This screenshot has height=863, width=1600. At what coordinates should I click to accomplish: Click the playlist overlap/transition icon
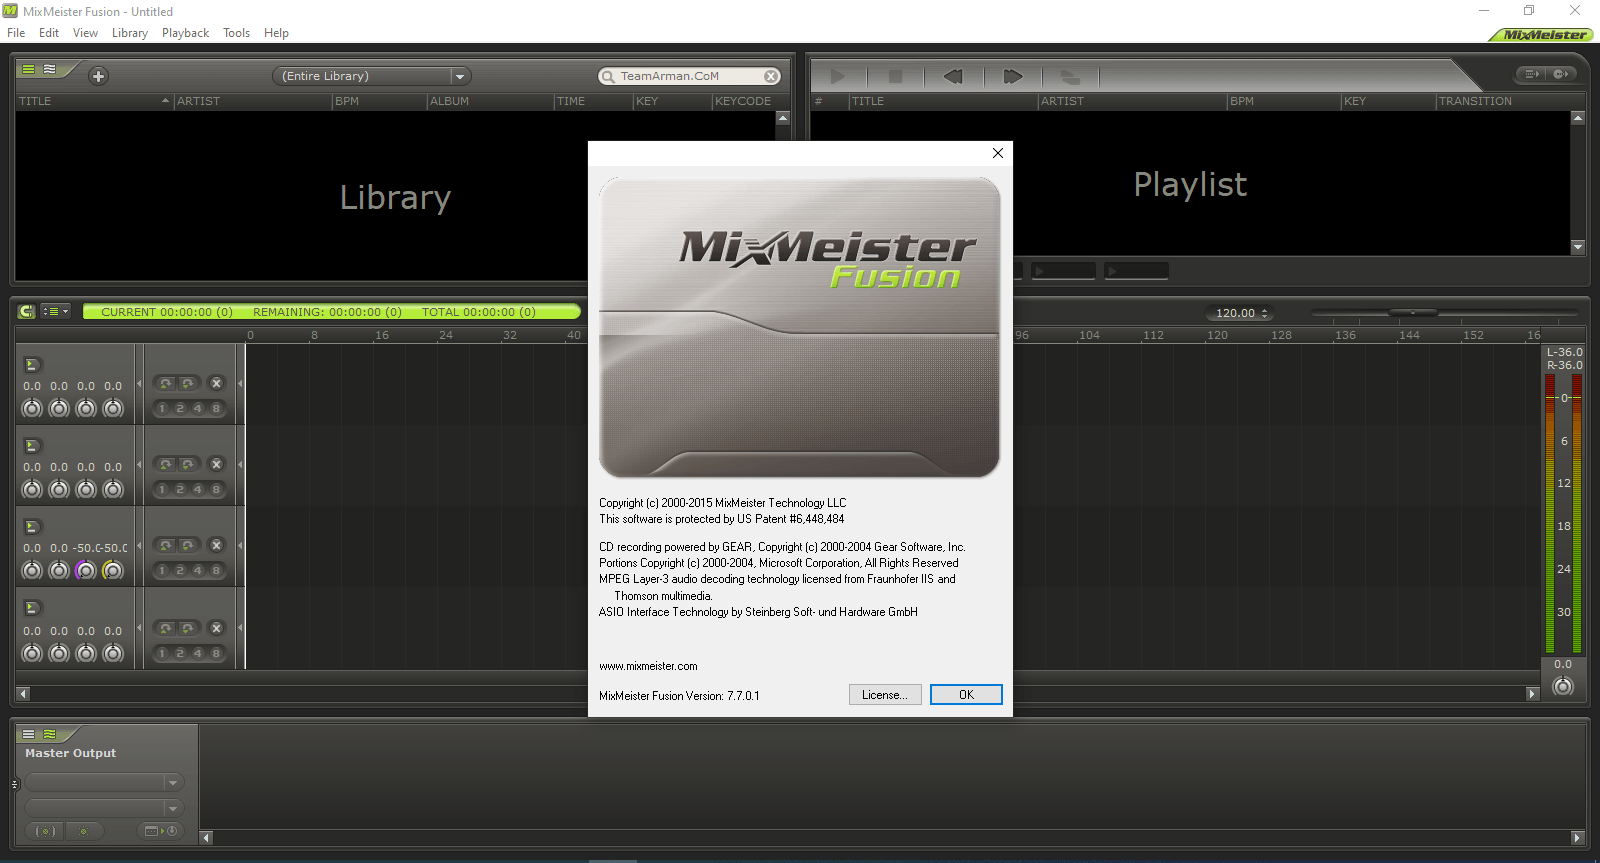coord(1070,76)
